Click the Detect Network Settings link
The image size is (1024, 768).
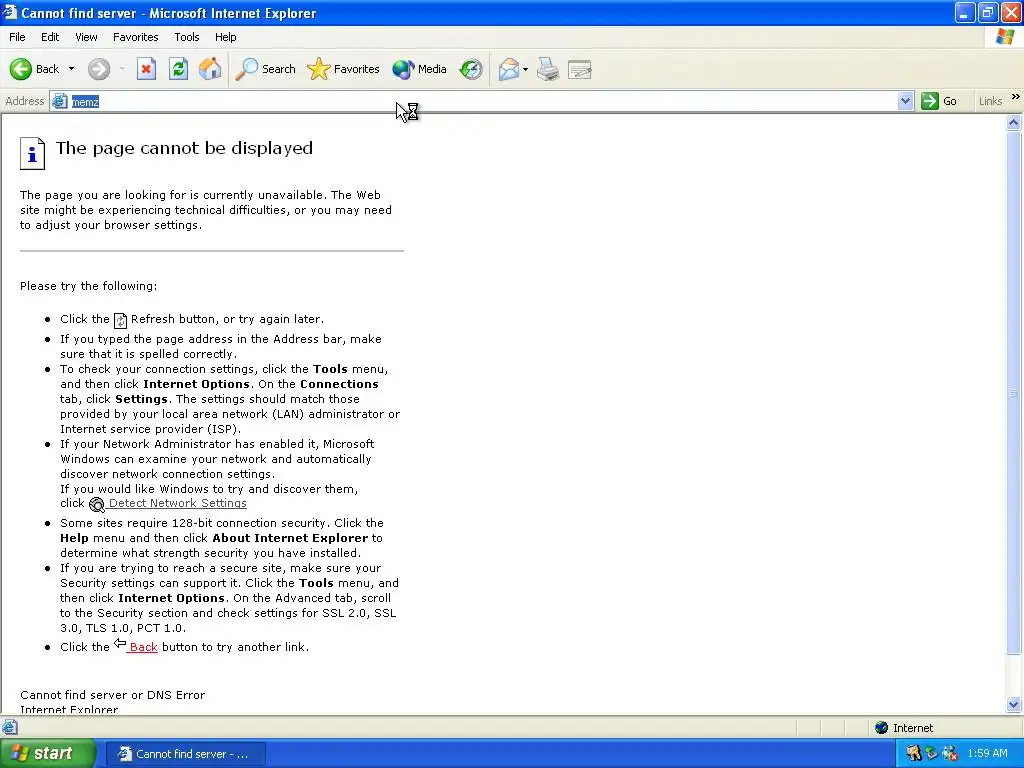pyautogui.click(x=178, y=504)
